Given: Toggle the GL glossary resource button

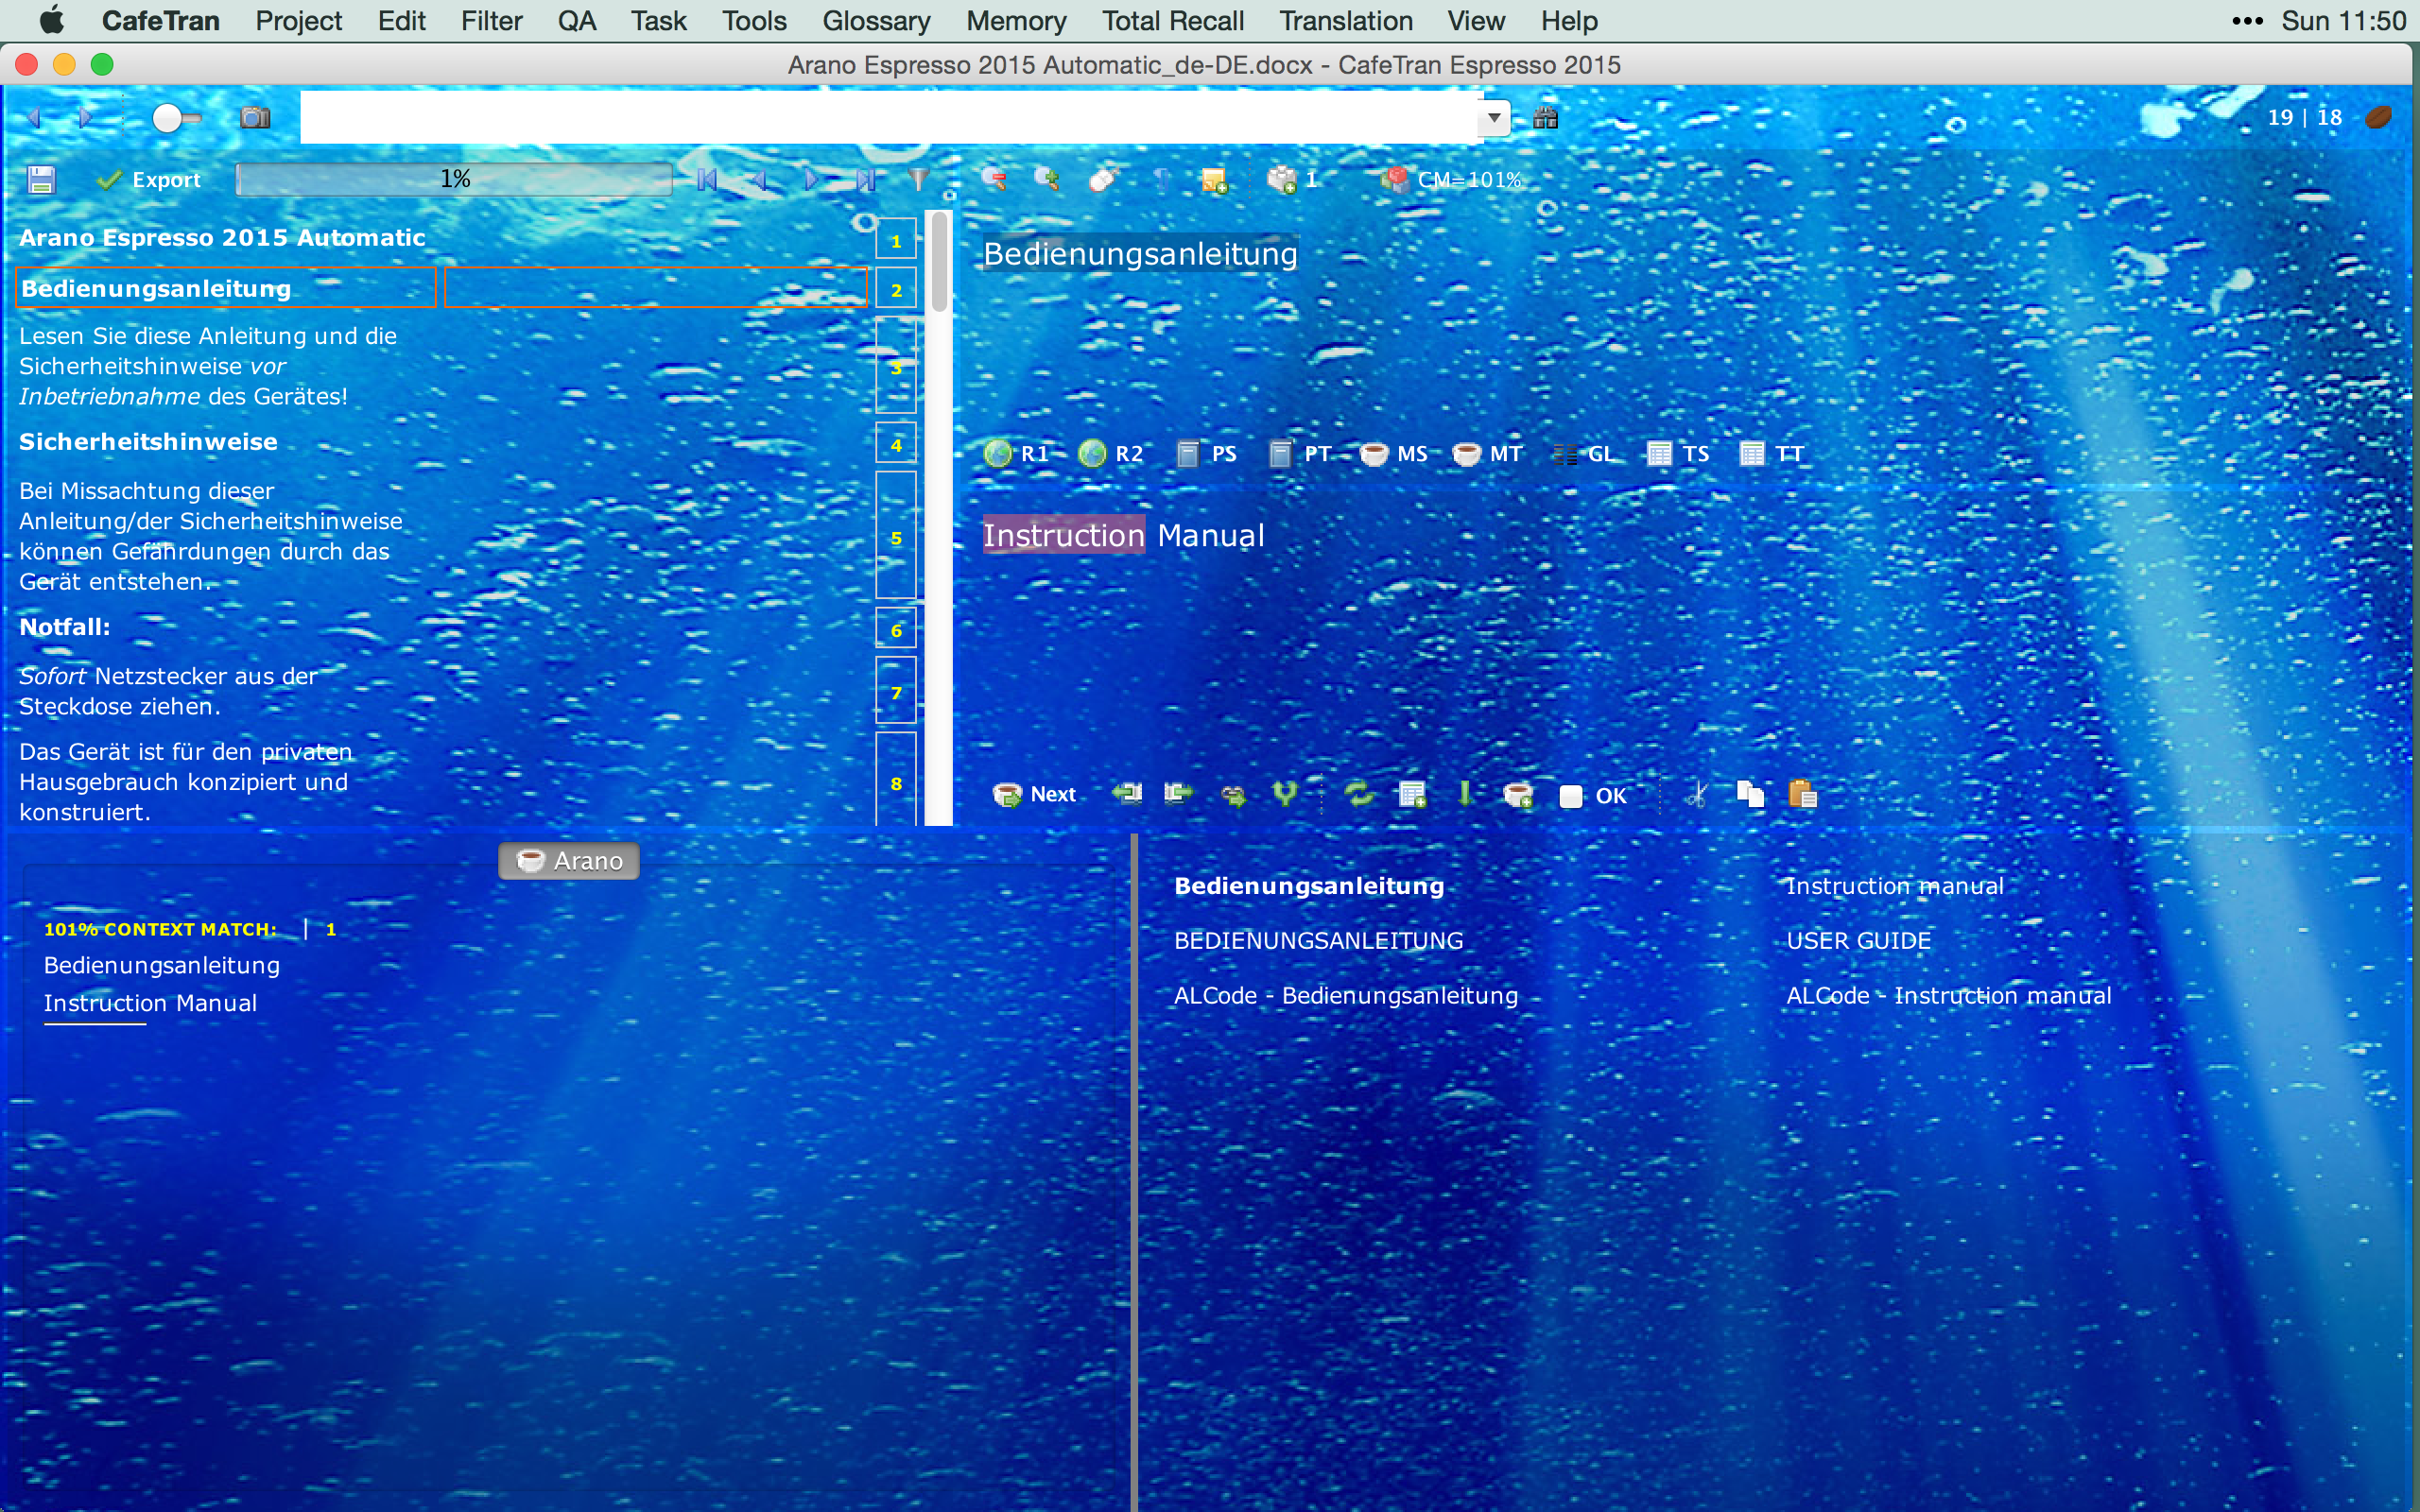Looking at the screenshot, I should [x=1585, y=454].
